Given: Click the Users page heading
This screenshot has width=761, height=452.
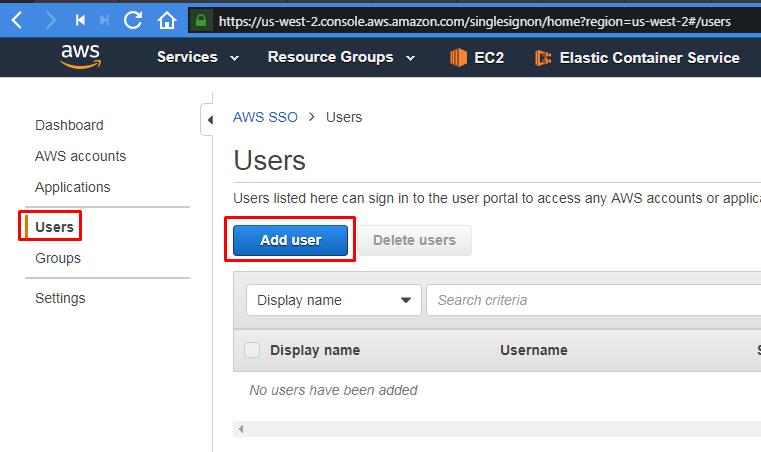Looking at the screenshot, I should (269, 160).
